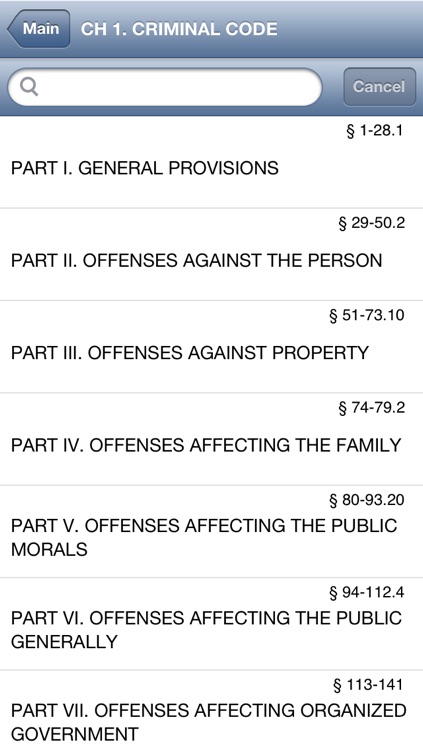Click the Cancel button
This screenshot has height=750, width=423.
(379, 87)
